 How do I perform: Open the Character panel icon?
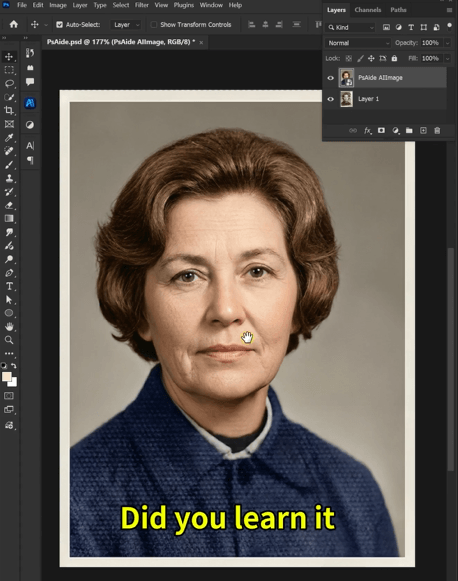[30, 146]
